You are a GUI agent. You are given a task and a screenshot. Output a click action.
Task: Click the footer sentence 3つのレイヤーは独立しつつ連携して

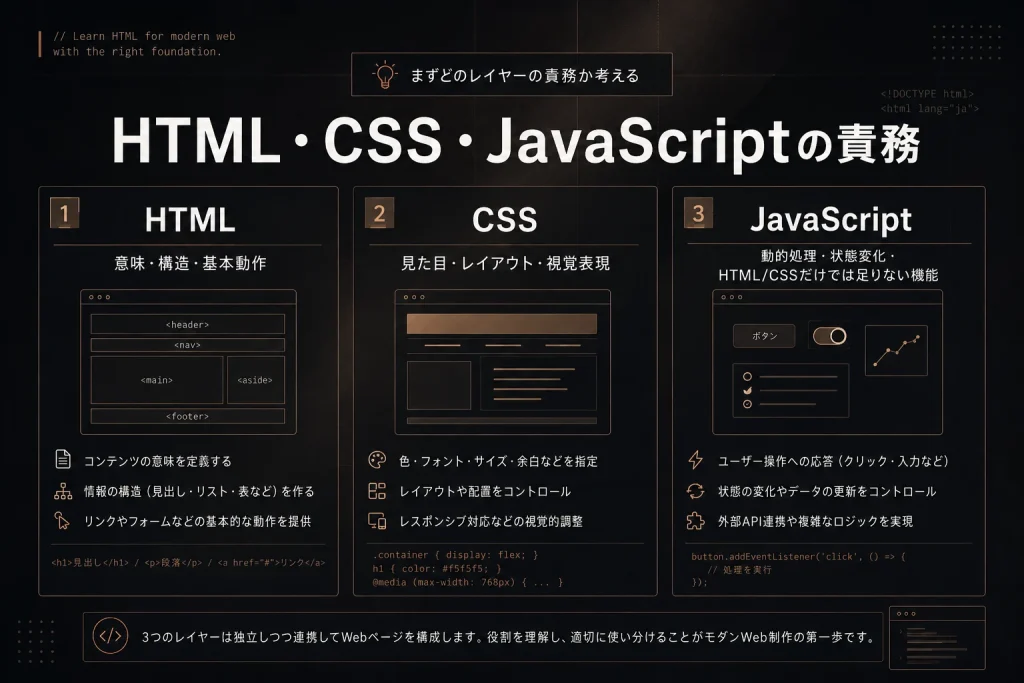(509, 637)
